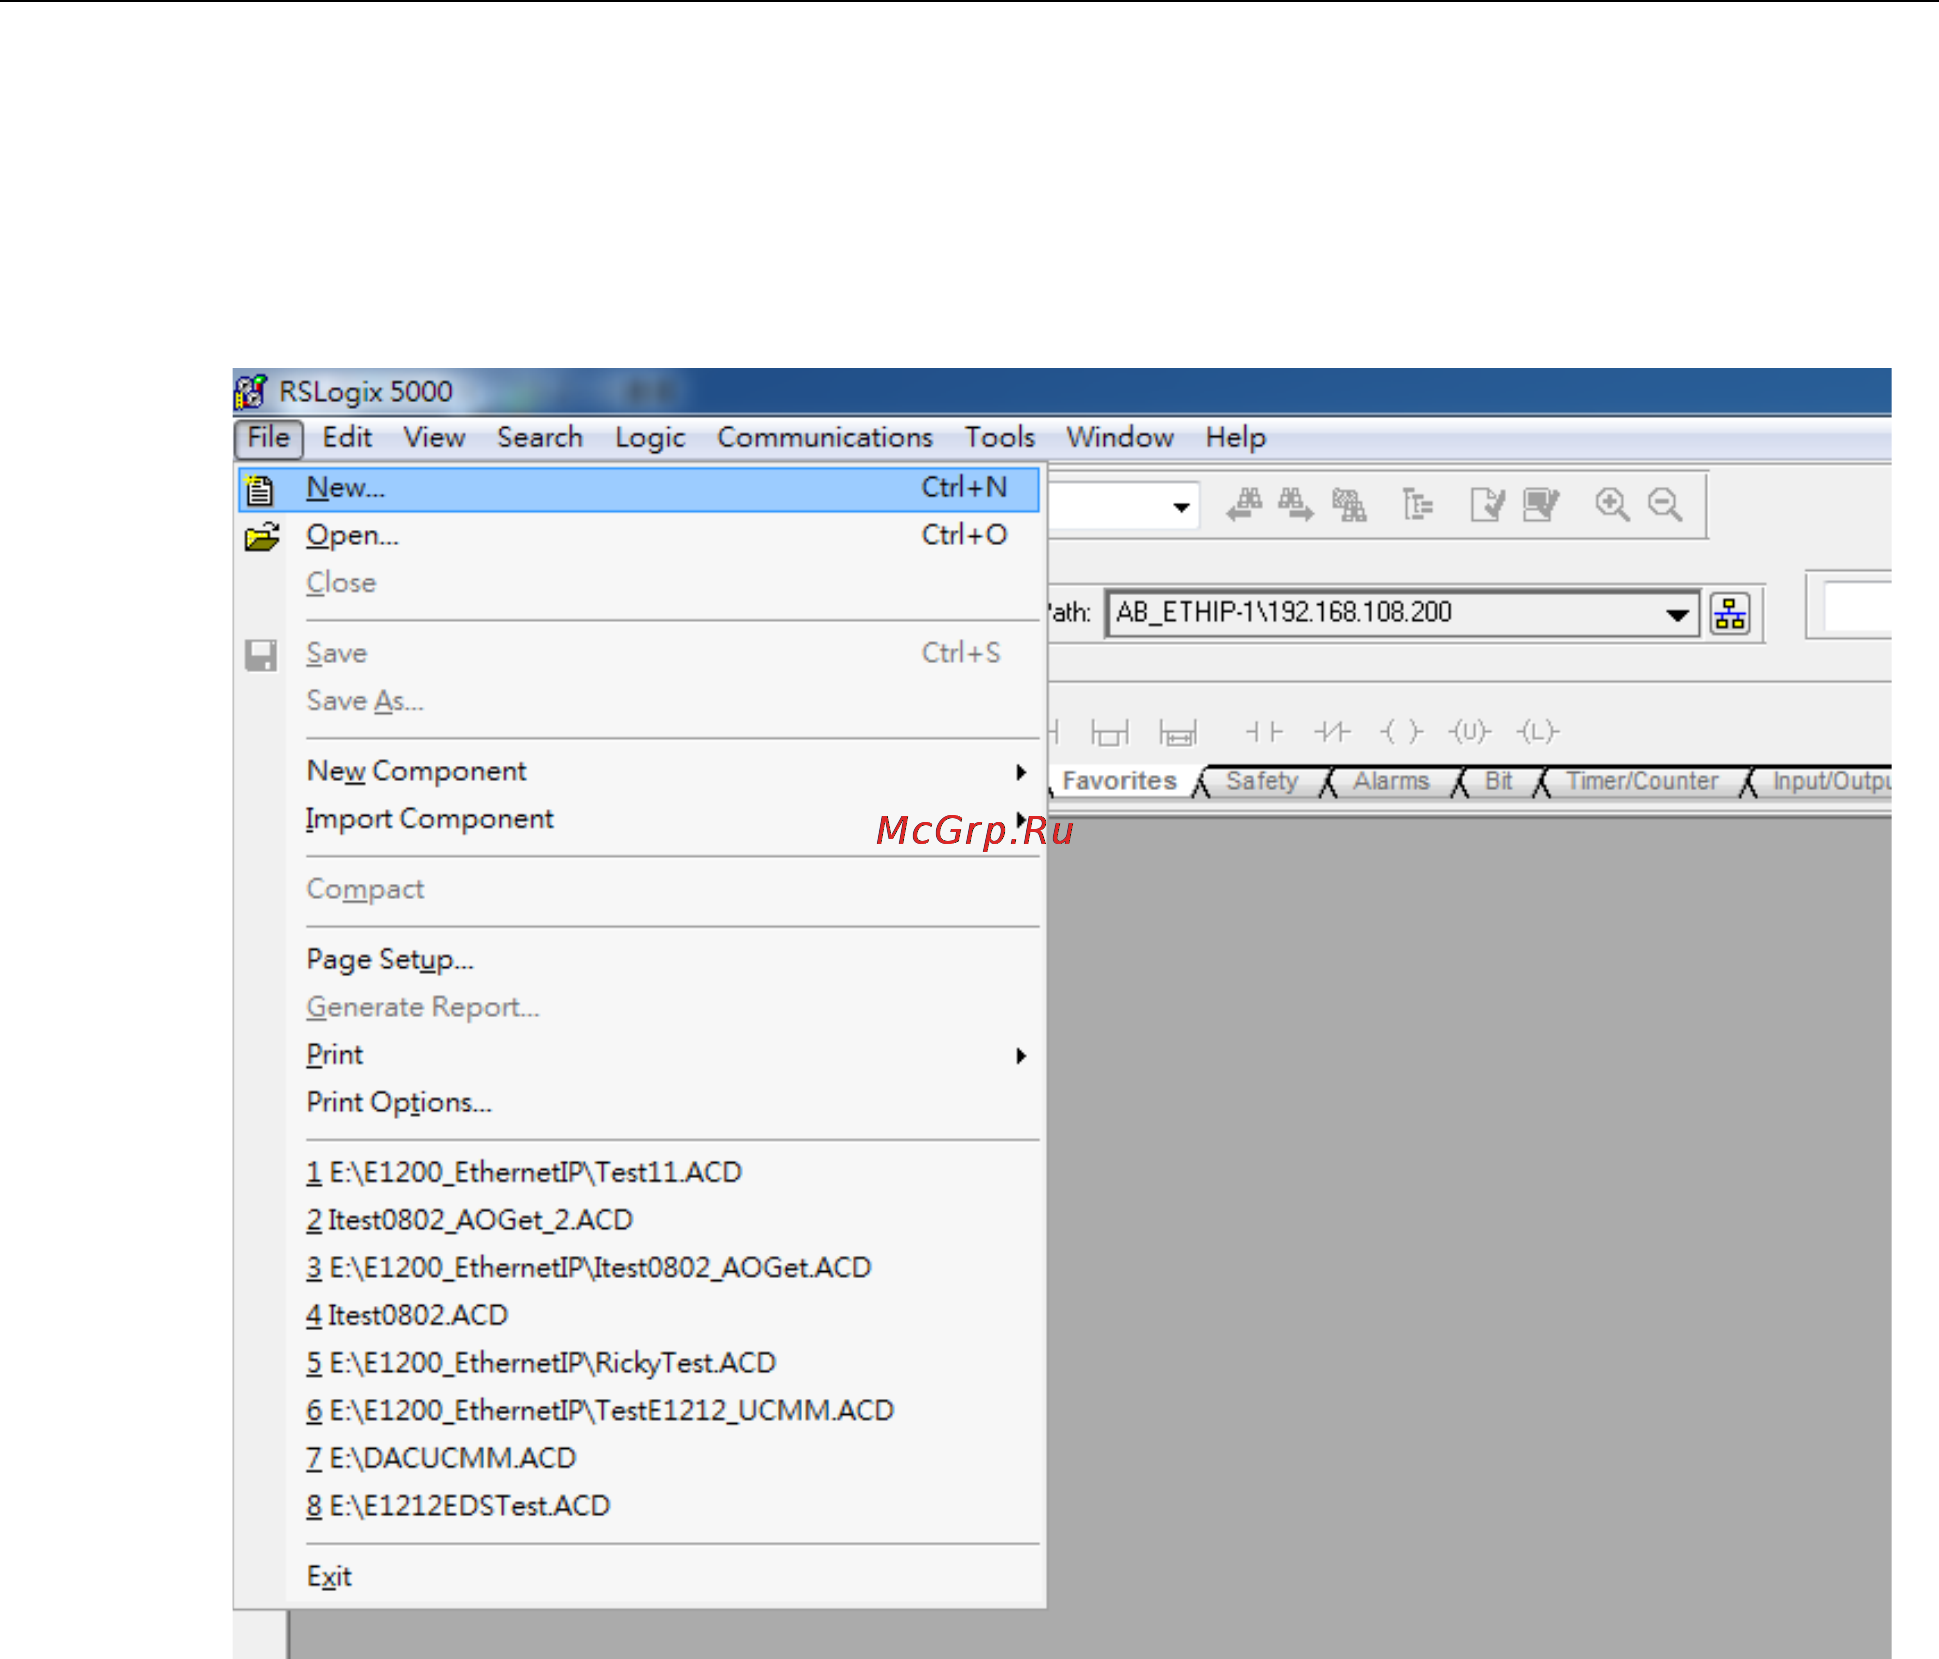Open the Communications menu
This screenshot has height=1659, width=1939.
825,438
